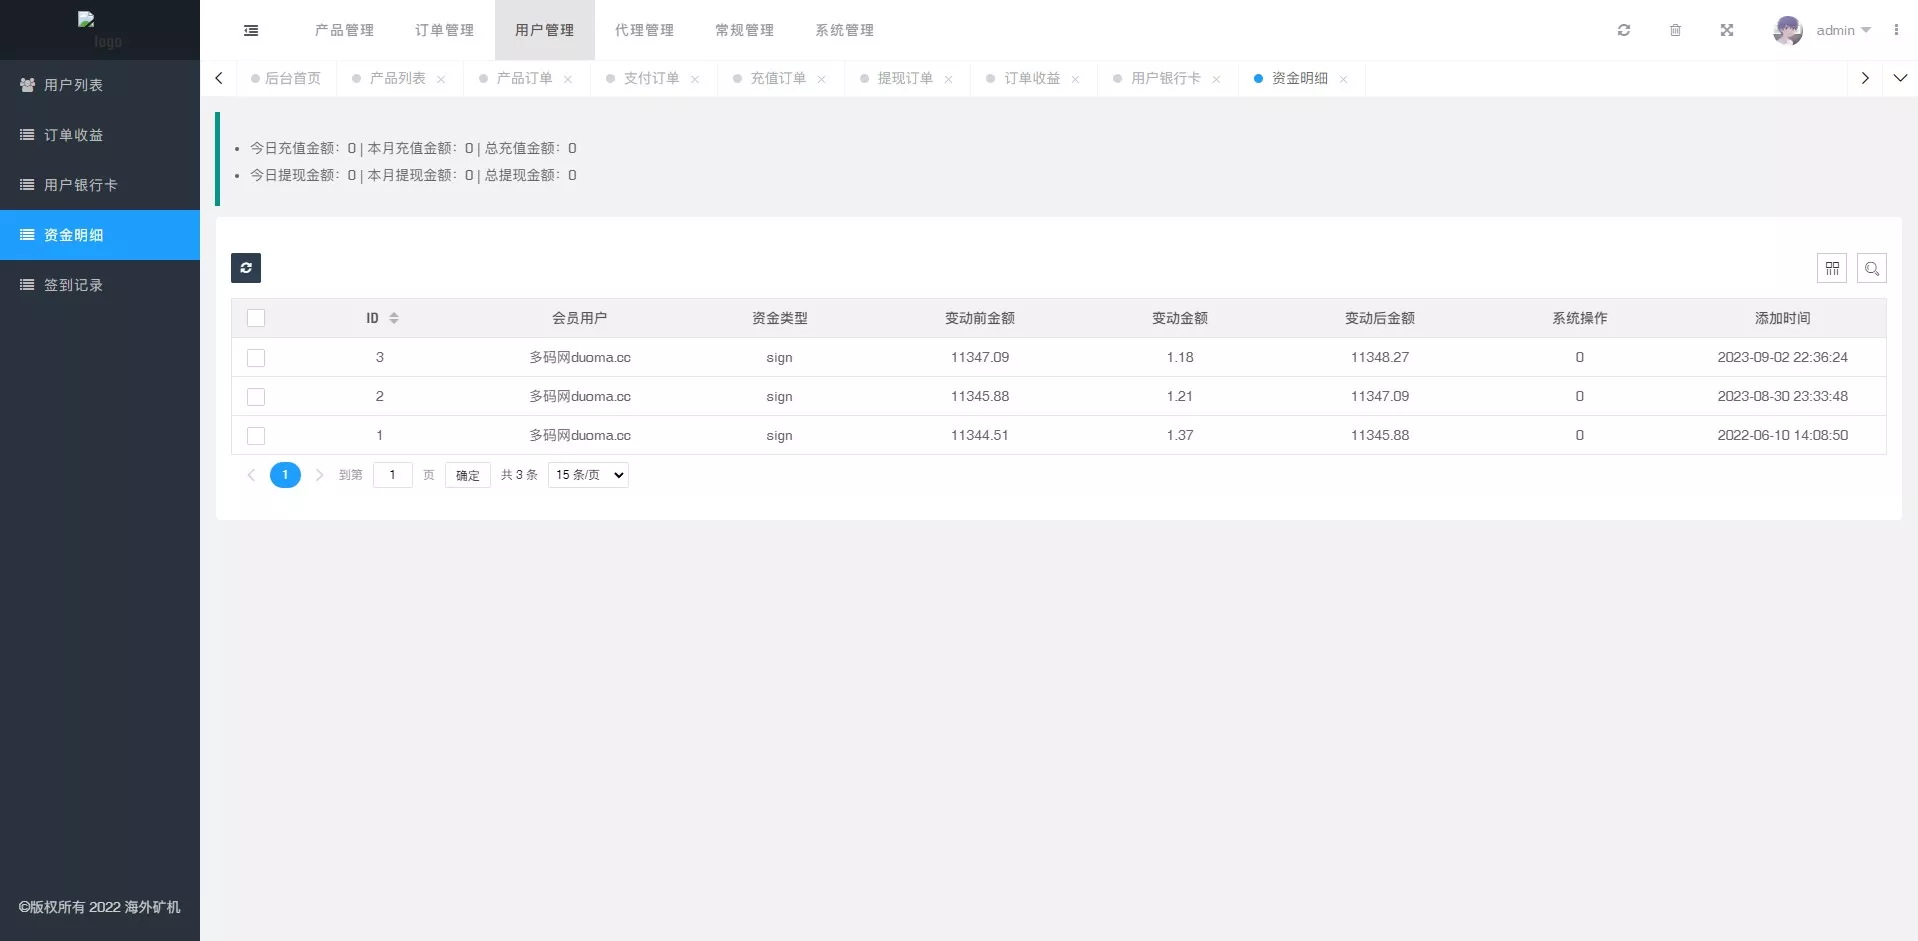Viewport: 1918px width, 941px height.
Task: Click the page number input field
Action: click(x=392, y=475)
